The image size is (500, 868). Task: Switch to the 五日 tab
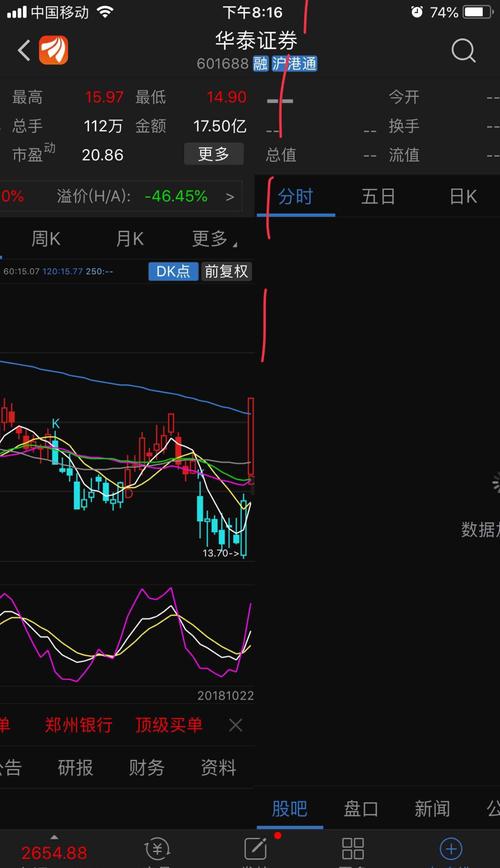click(378, 197)
